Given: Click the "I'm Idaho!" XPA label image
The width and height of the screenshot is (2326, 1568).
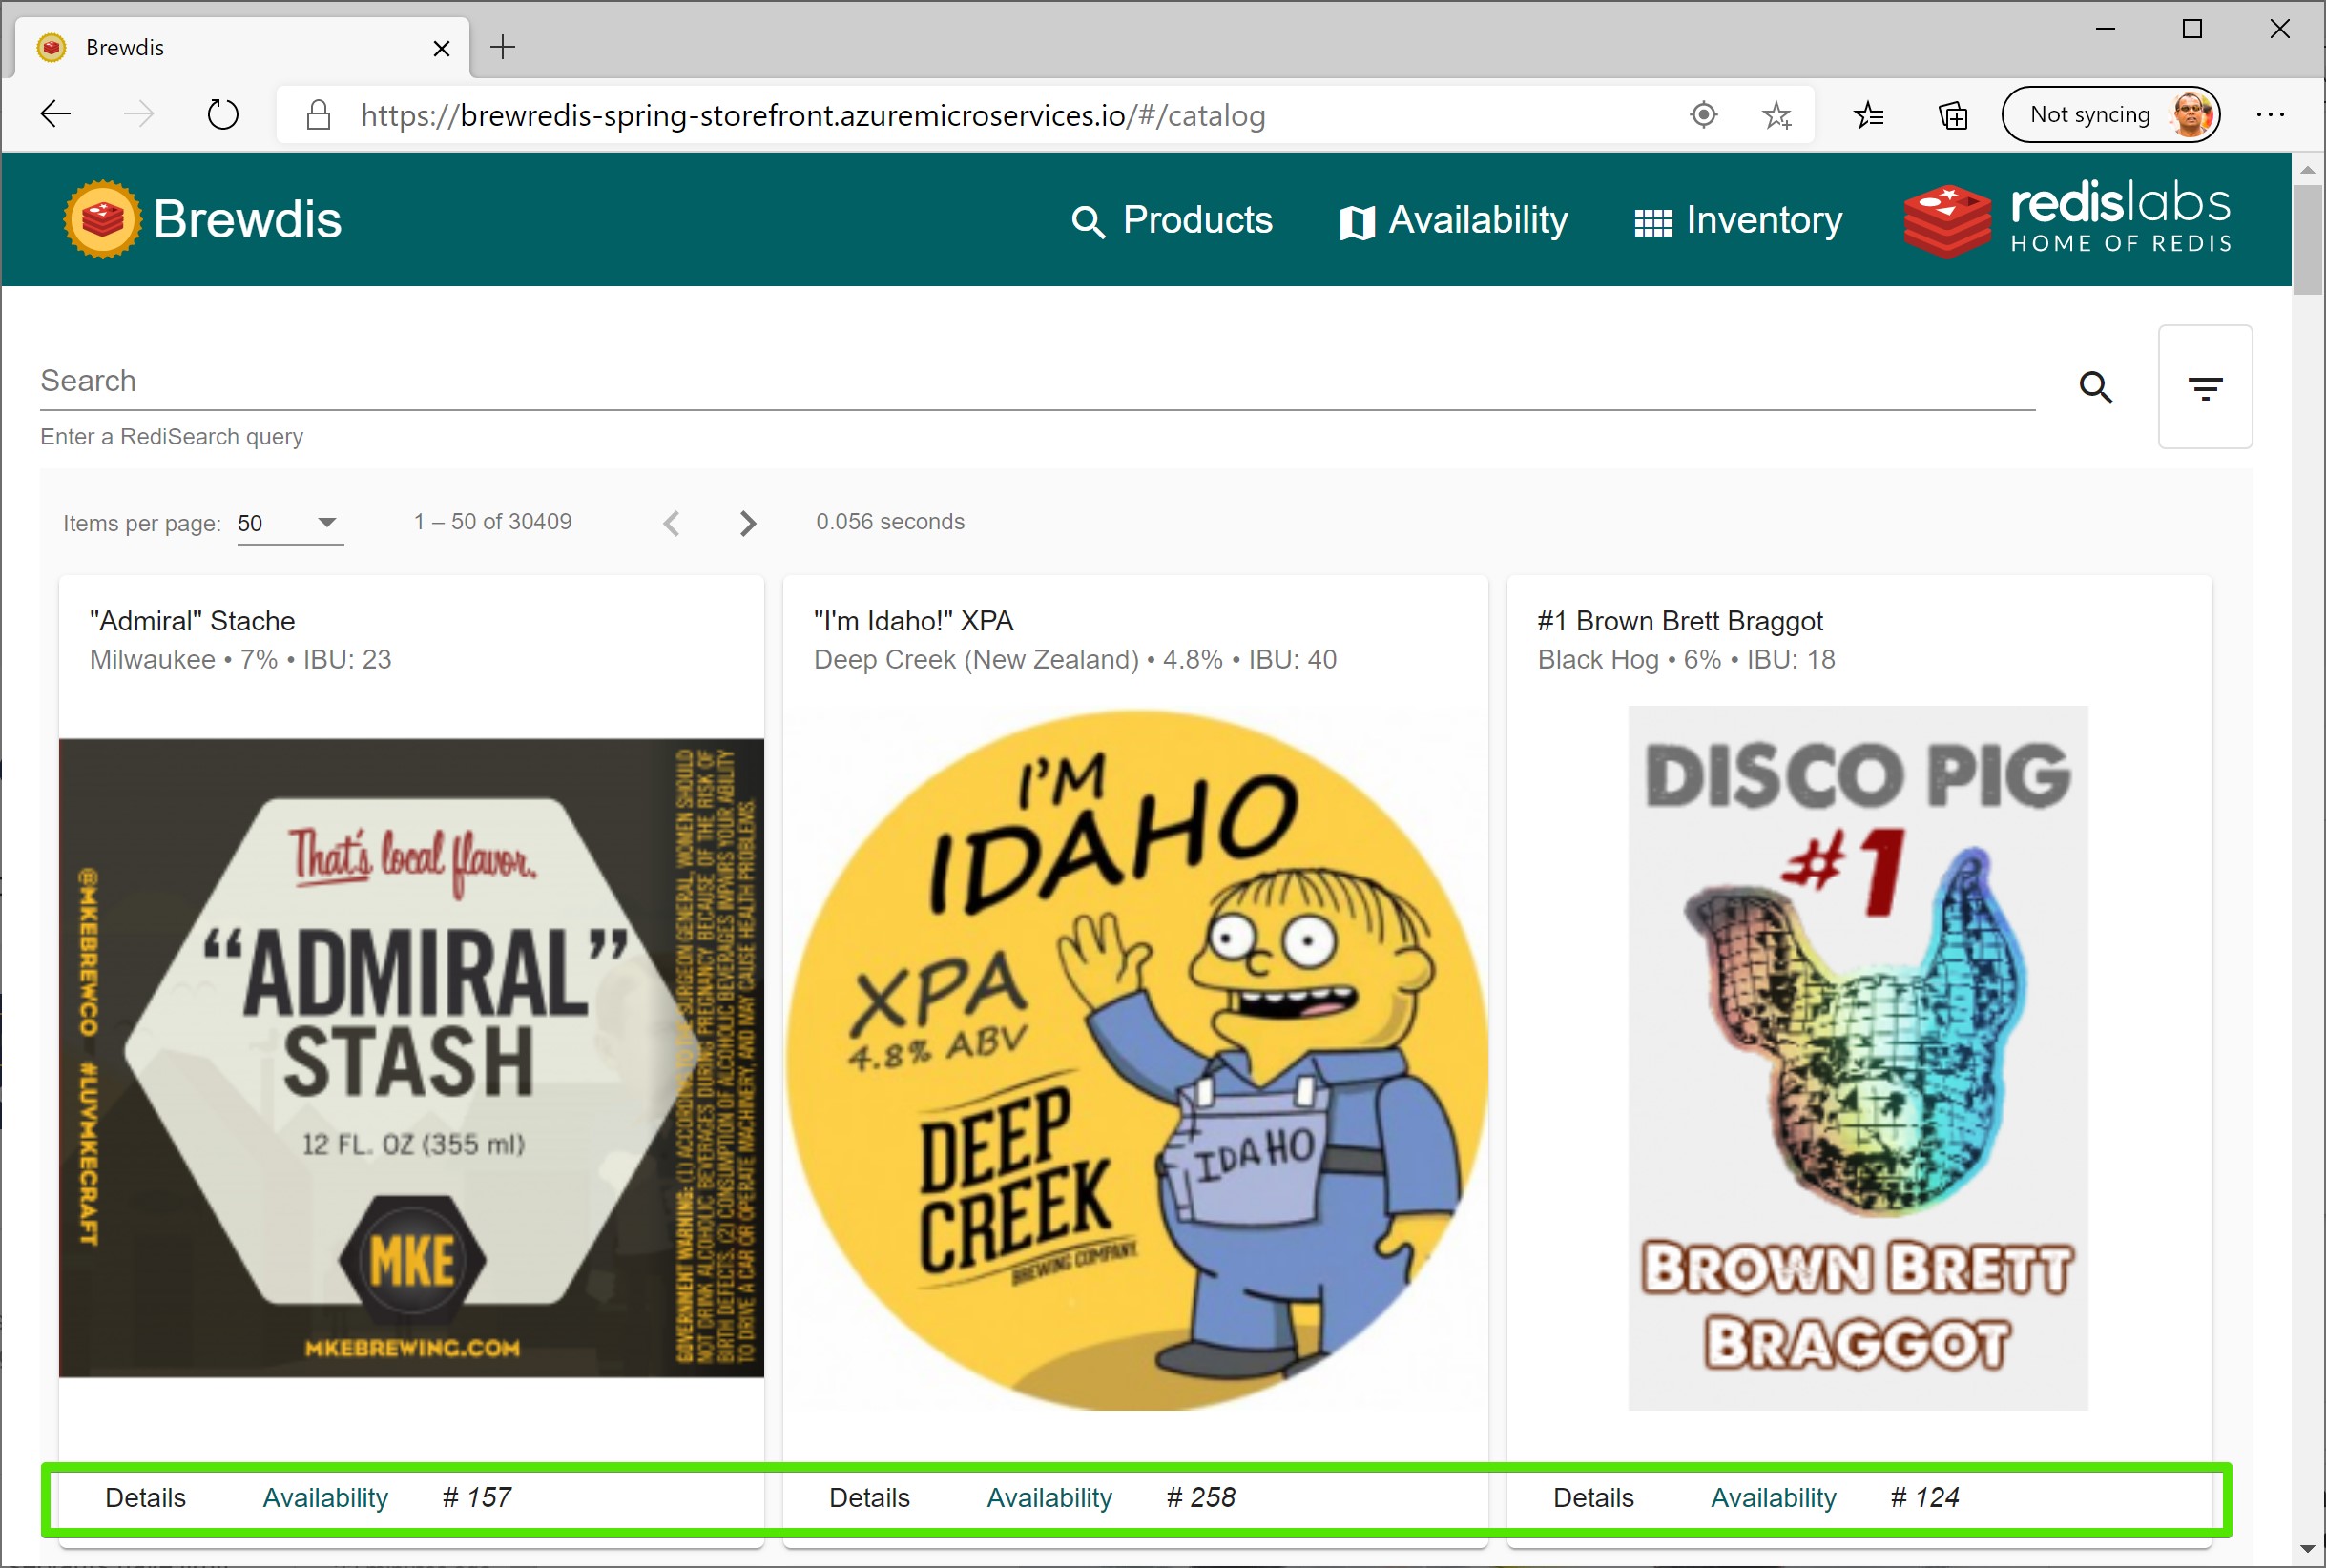Looking at the screenshot, I should (1135, 1059).
